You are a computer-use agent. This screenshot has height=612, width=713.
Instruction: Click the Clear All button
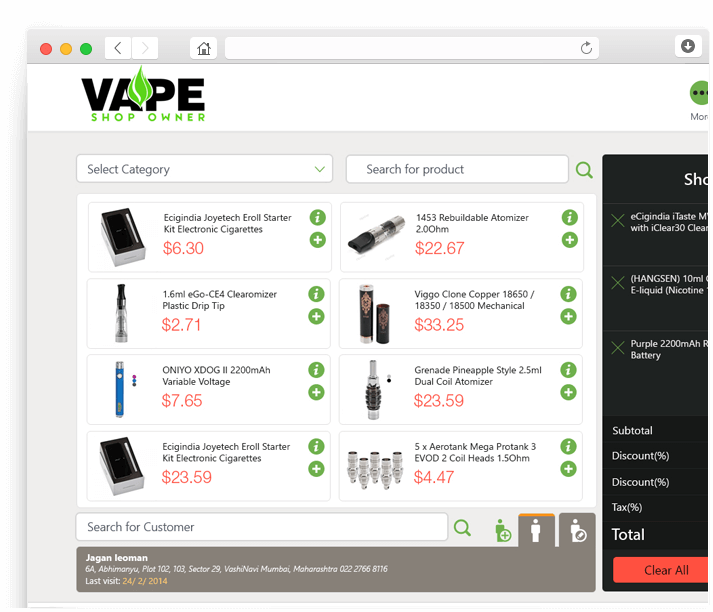[x=661, y=570]
